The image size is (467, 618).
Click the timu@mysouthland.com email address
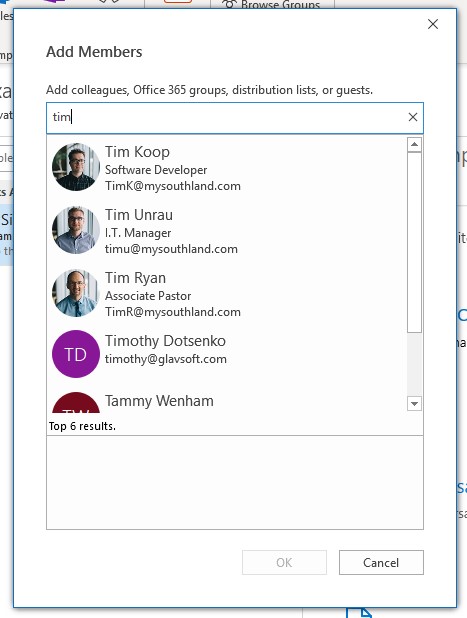coord(171,249)
